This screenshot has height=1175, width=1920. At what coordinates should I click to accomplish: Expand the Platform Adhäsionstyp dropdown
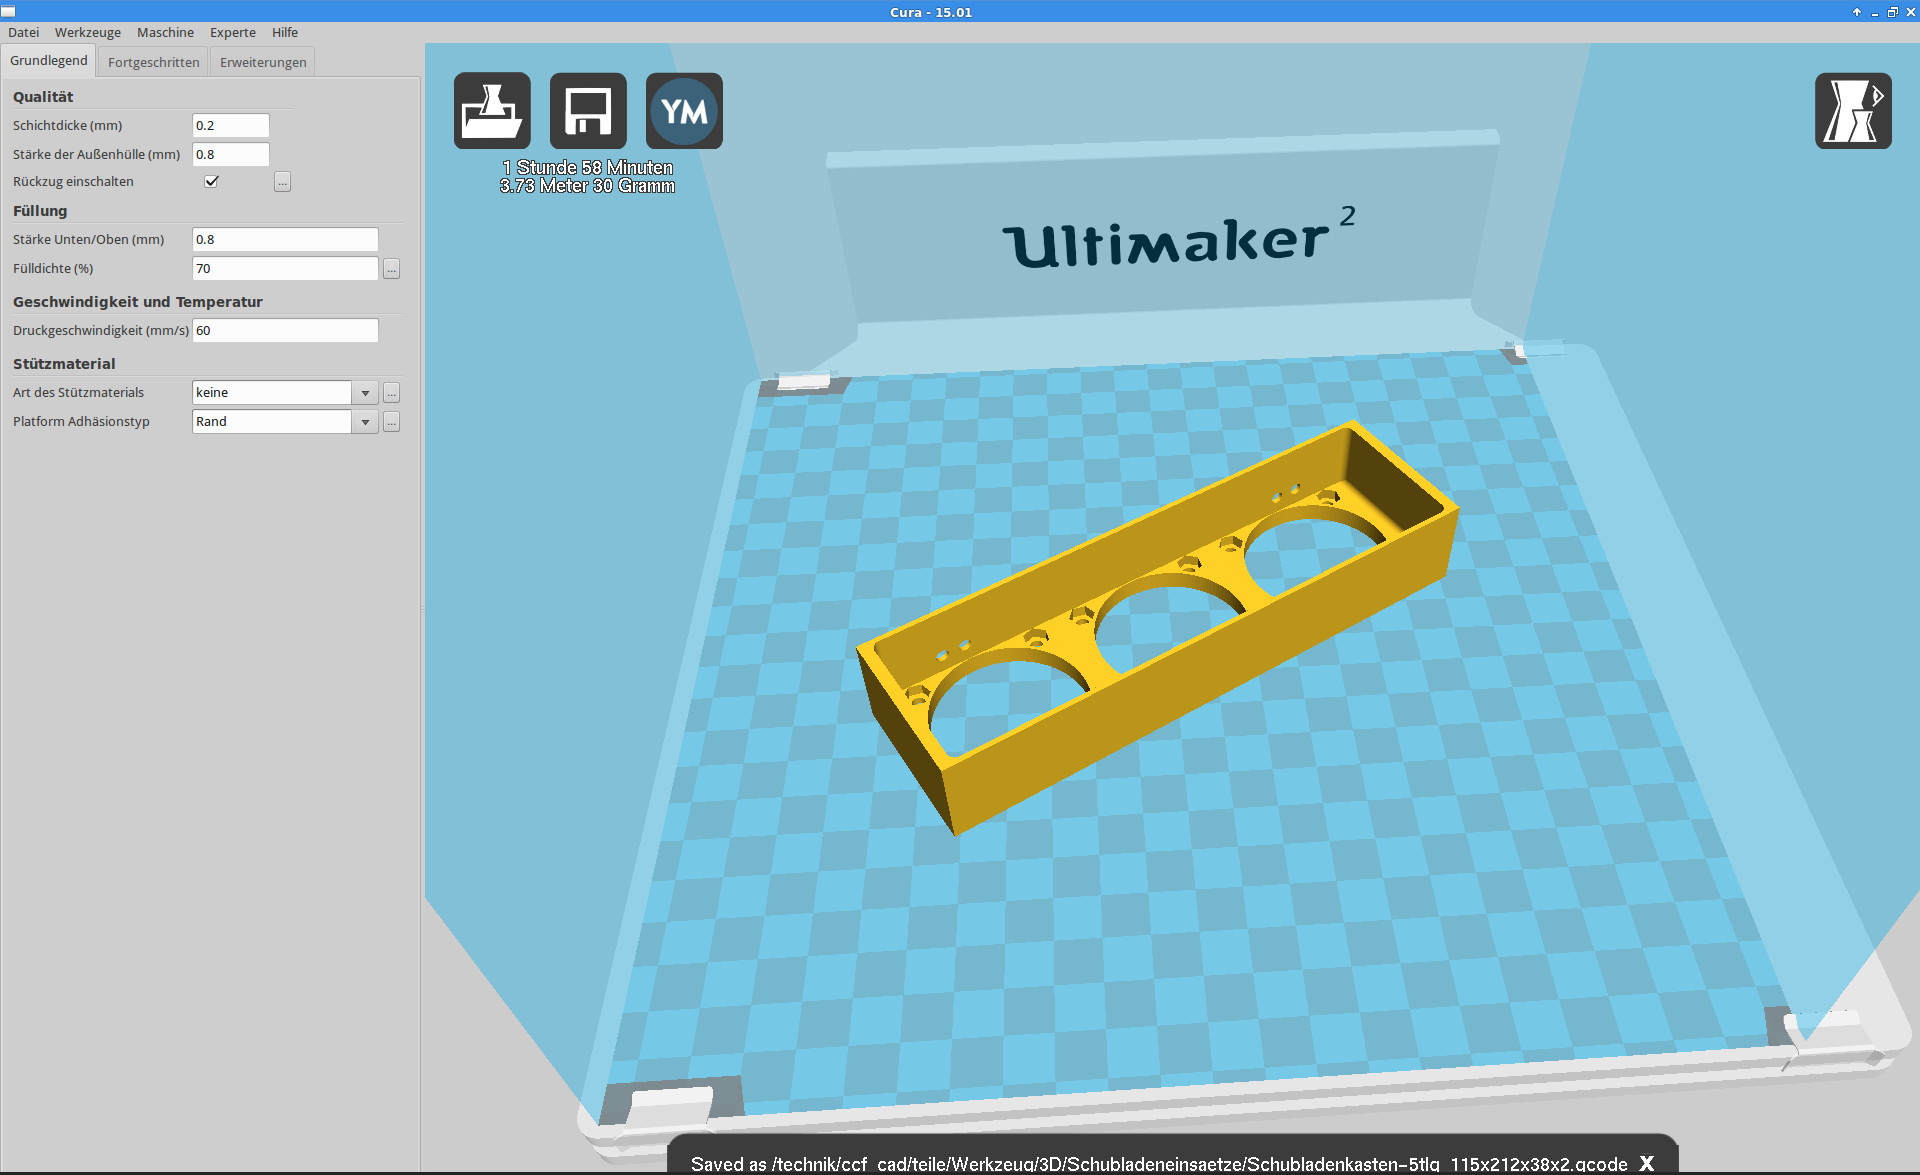365,422
